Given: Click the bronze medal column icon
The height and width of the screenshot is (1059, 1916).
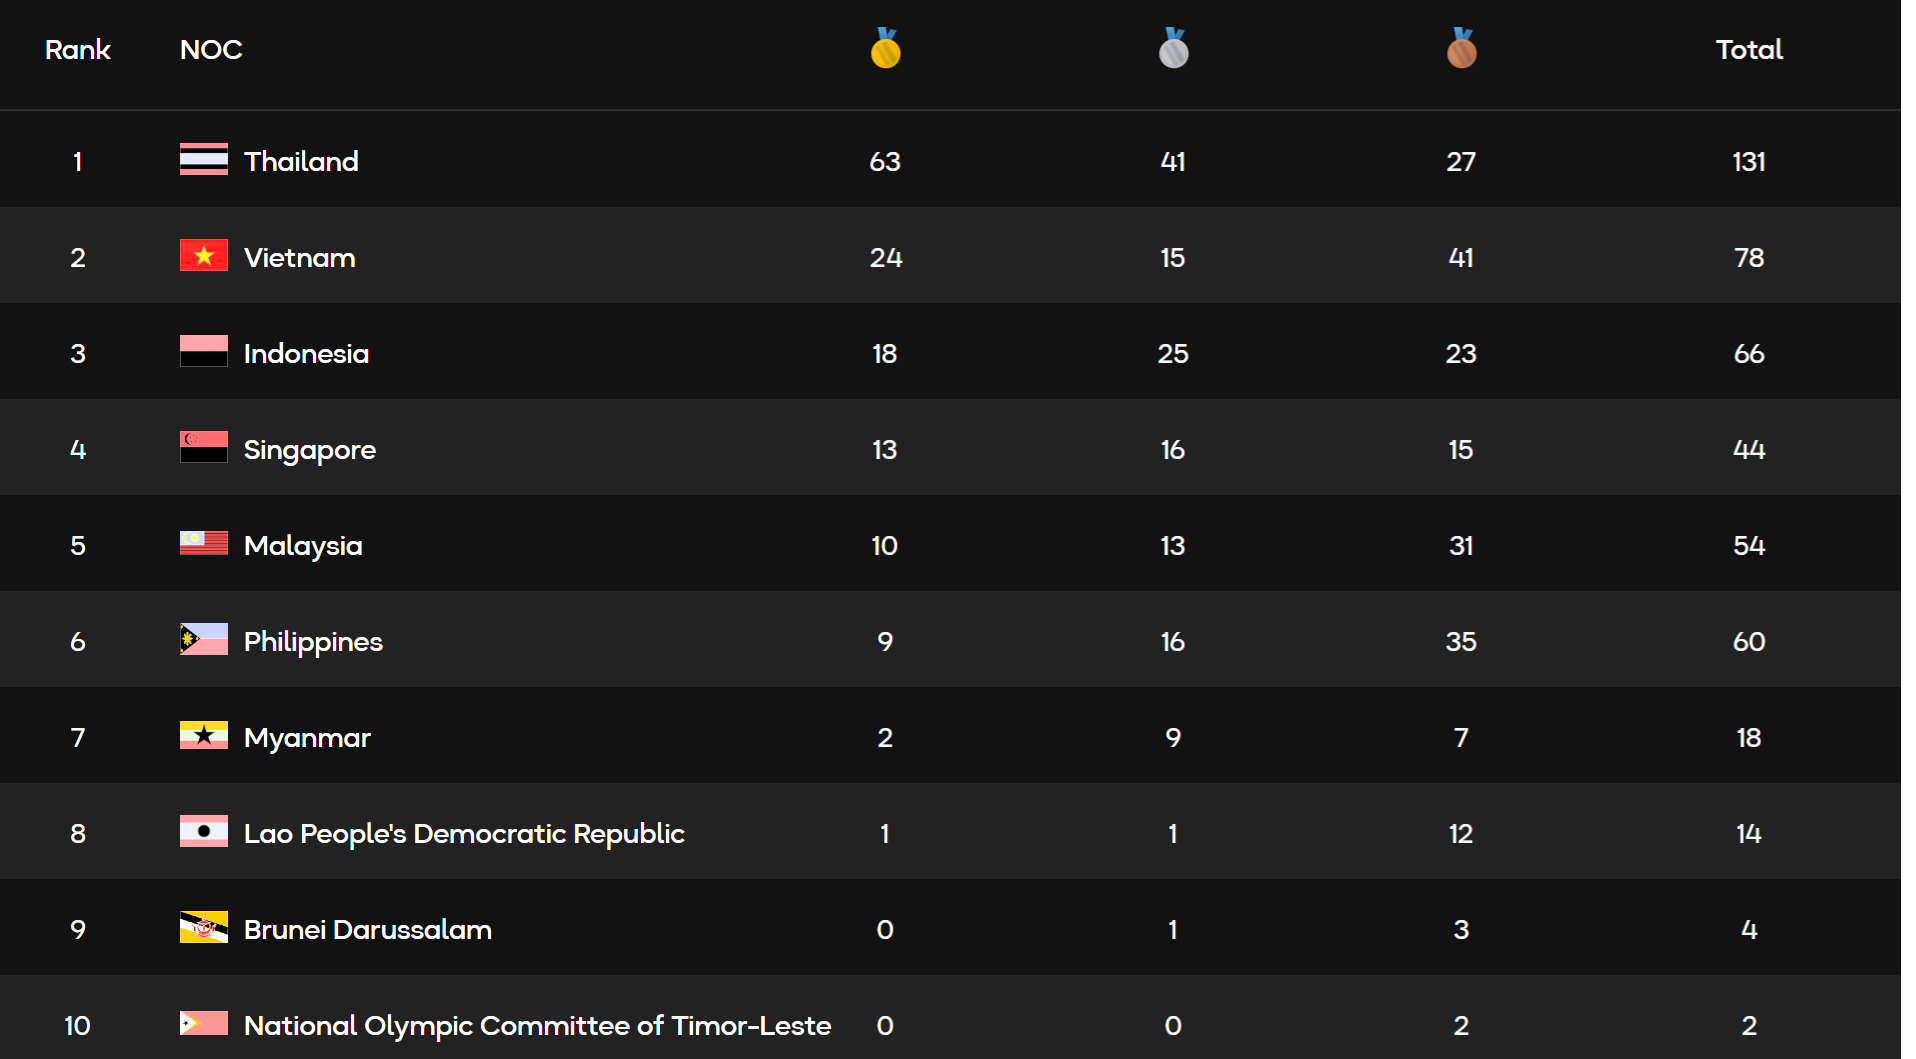Looking at the screenshot, I should pos(1461,48).
